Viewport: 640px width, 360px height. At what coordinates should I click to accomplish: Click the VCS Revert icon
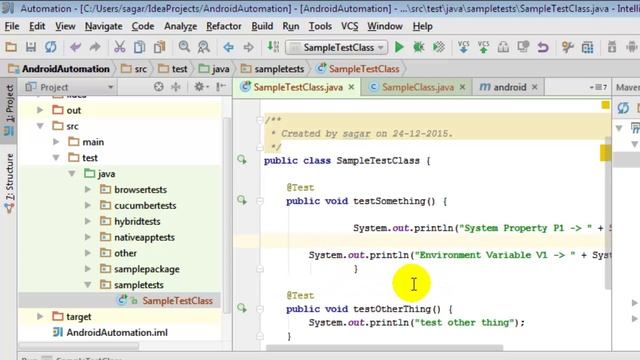543,47
